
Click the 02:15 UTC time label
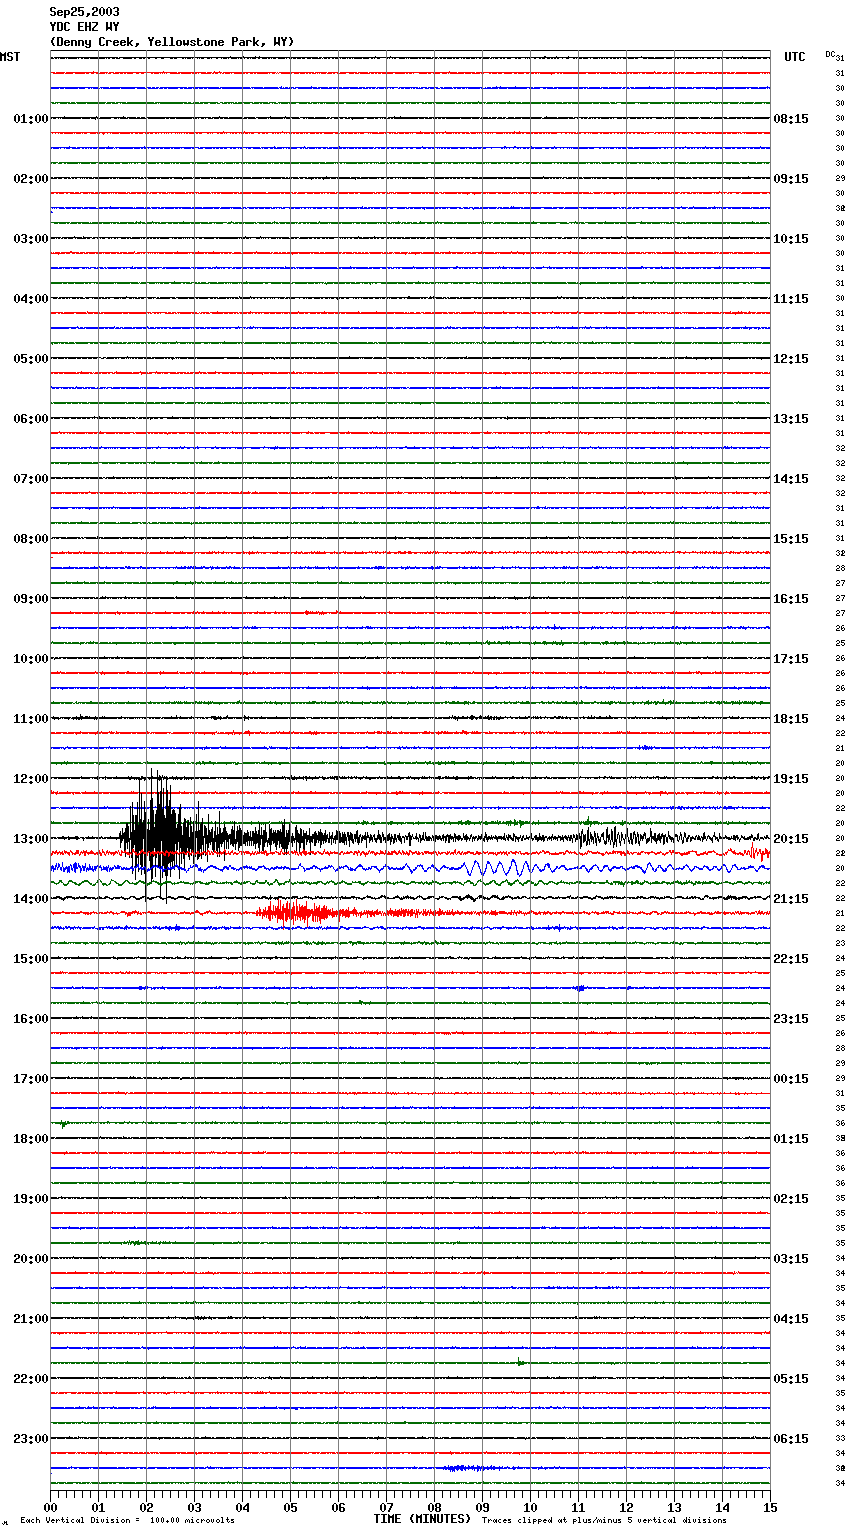(791, 1199)
